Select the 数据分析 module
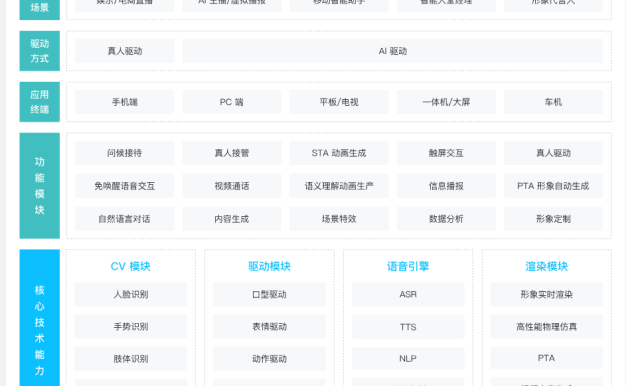This screenshot has width=626, height=386. point(446,219)
